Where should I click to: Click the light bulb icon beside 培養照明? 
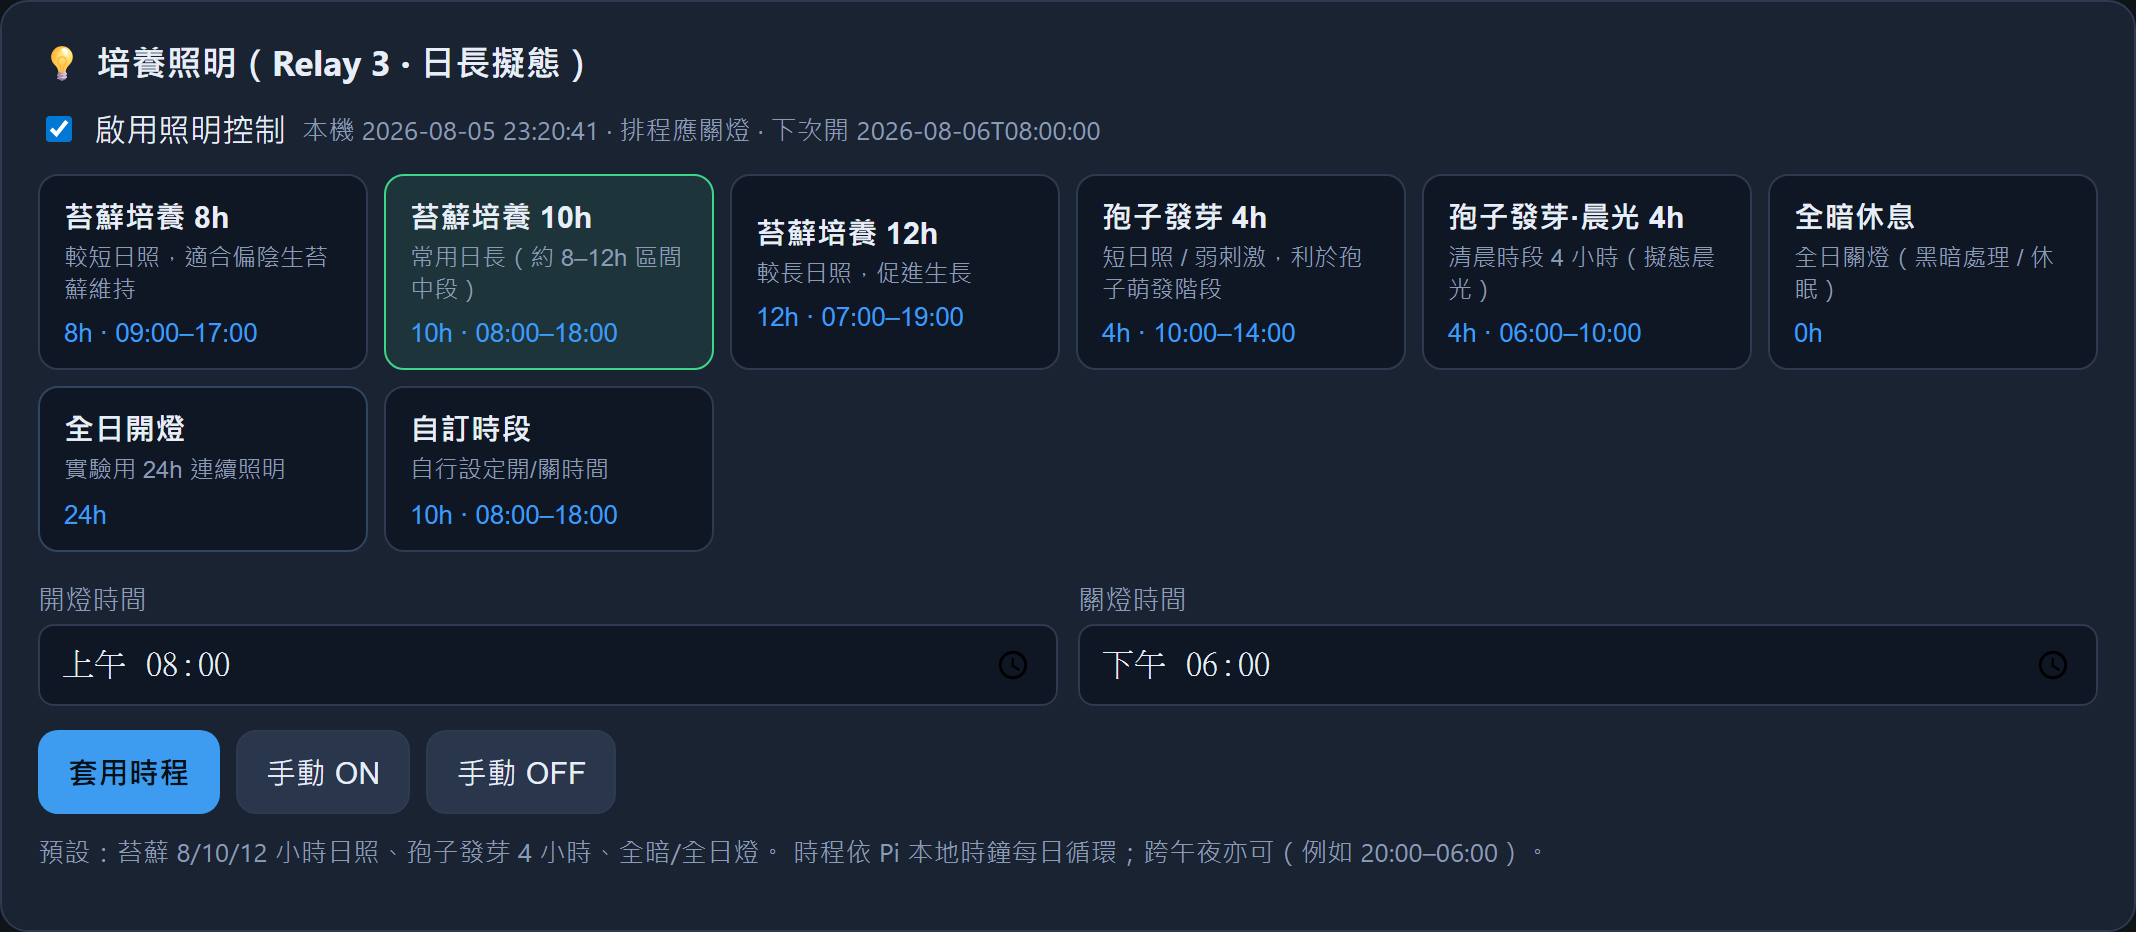tap(61, 63)
